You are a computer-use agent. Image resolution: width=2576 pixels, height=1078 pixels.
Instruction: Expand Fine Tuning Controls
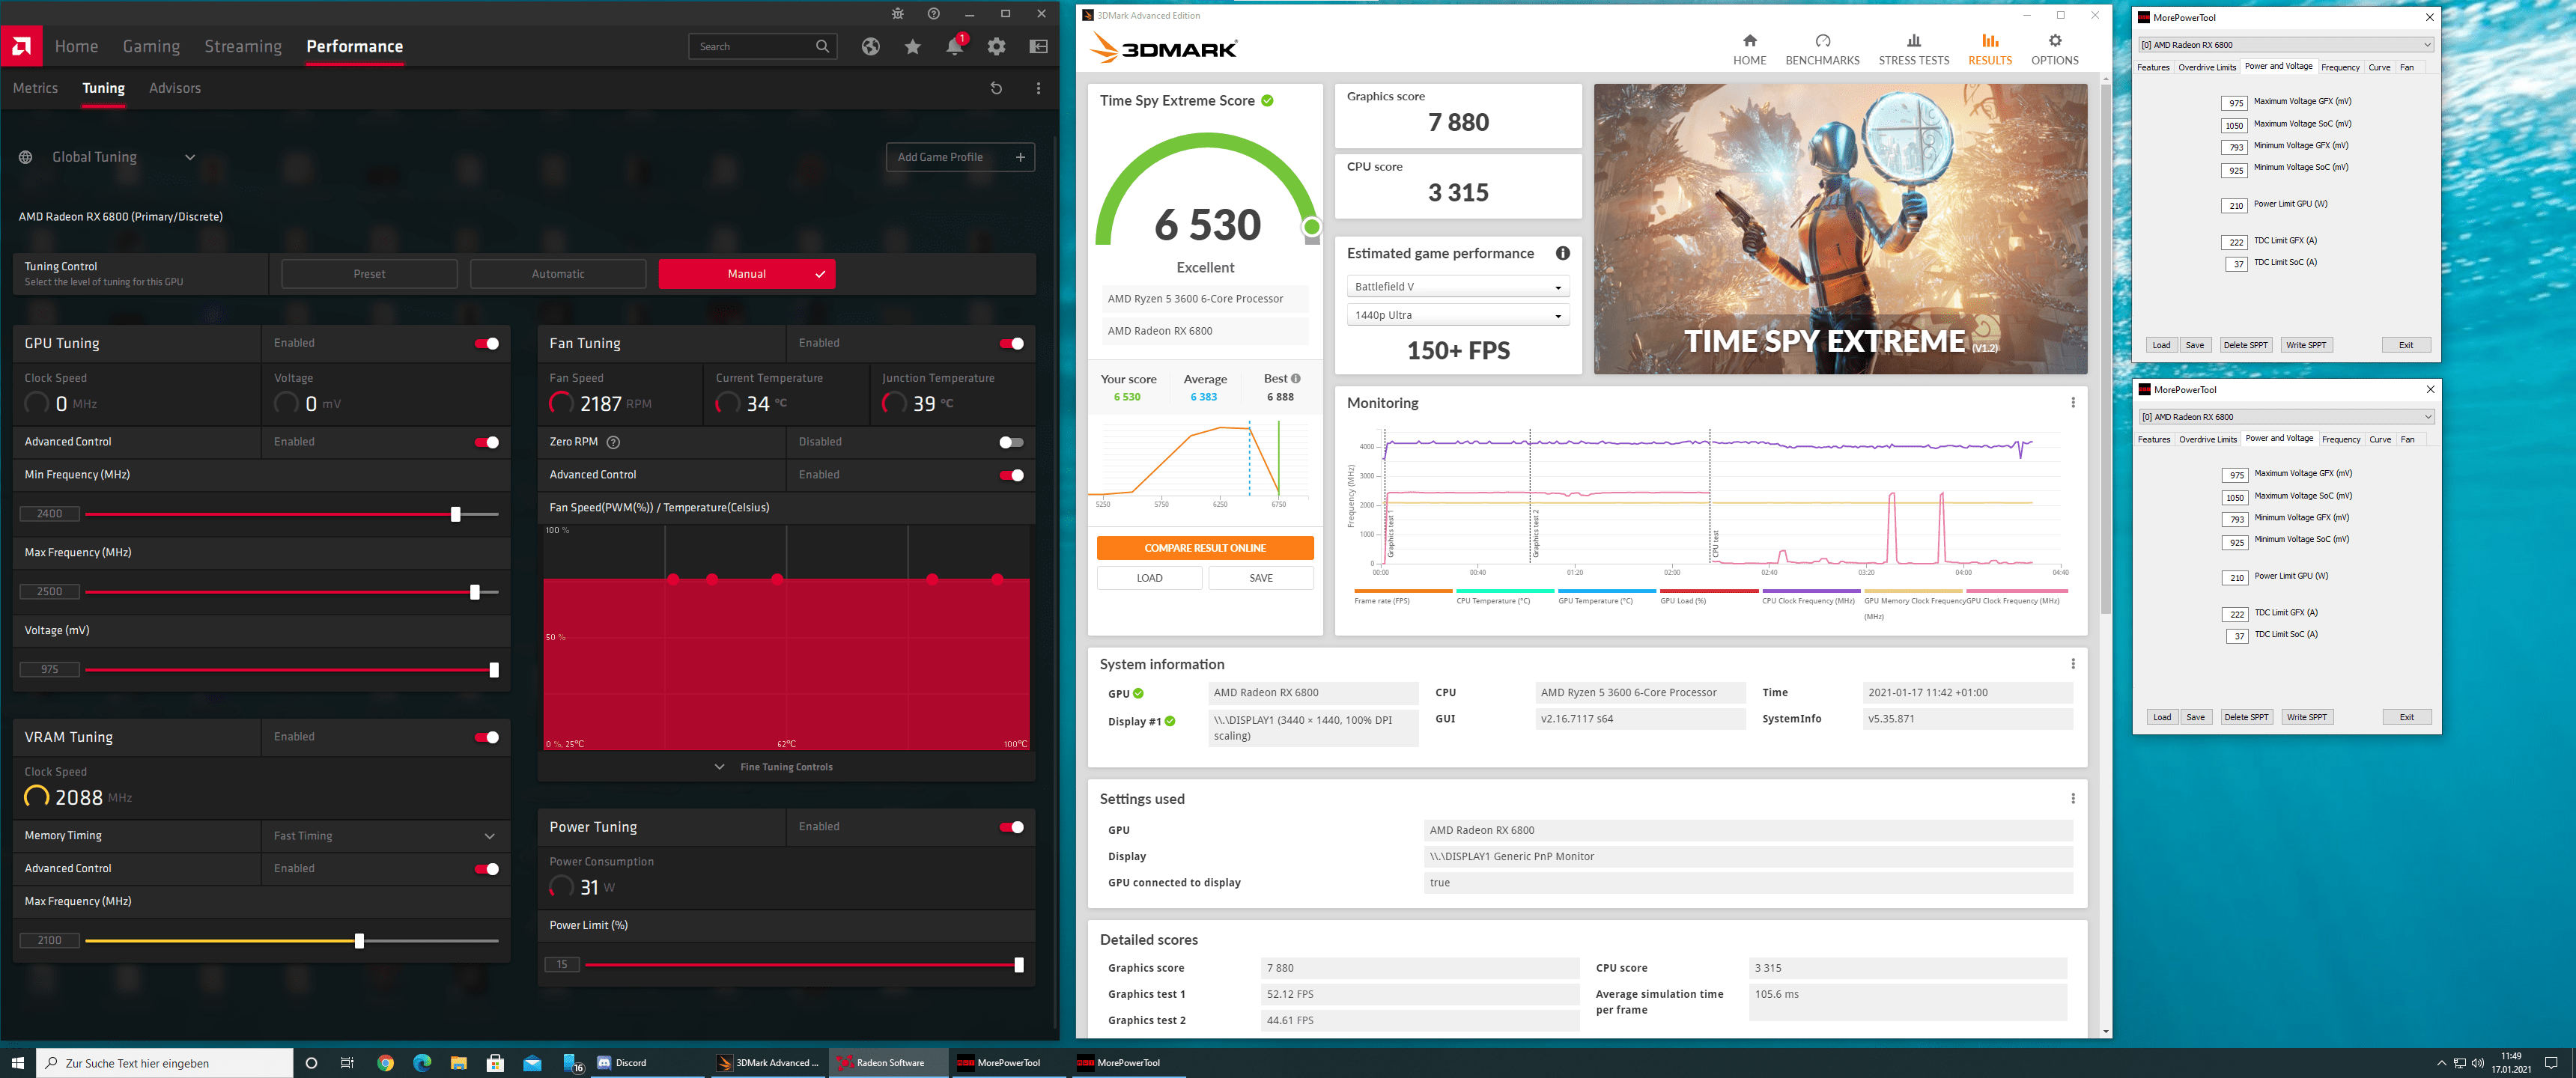click(x=786, y=767)
